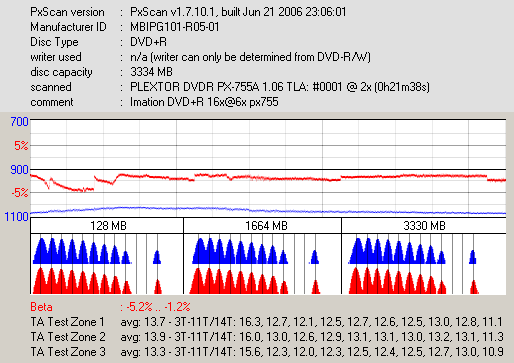This screenshot has height=363, width=514.
Task: Click the blue histogram under 128 MB
Action: 97,251
